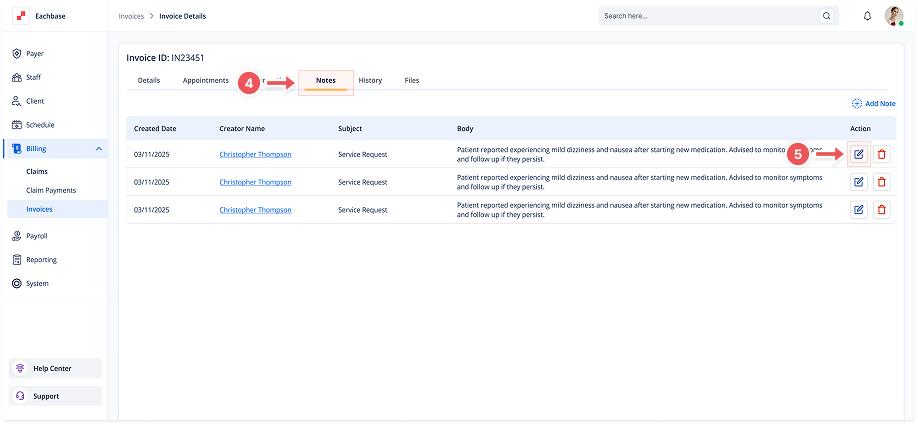Viewport: 918px width, 425px height.
Task: Open the user profile avatar
Action: coord(894,16)
